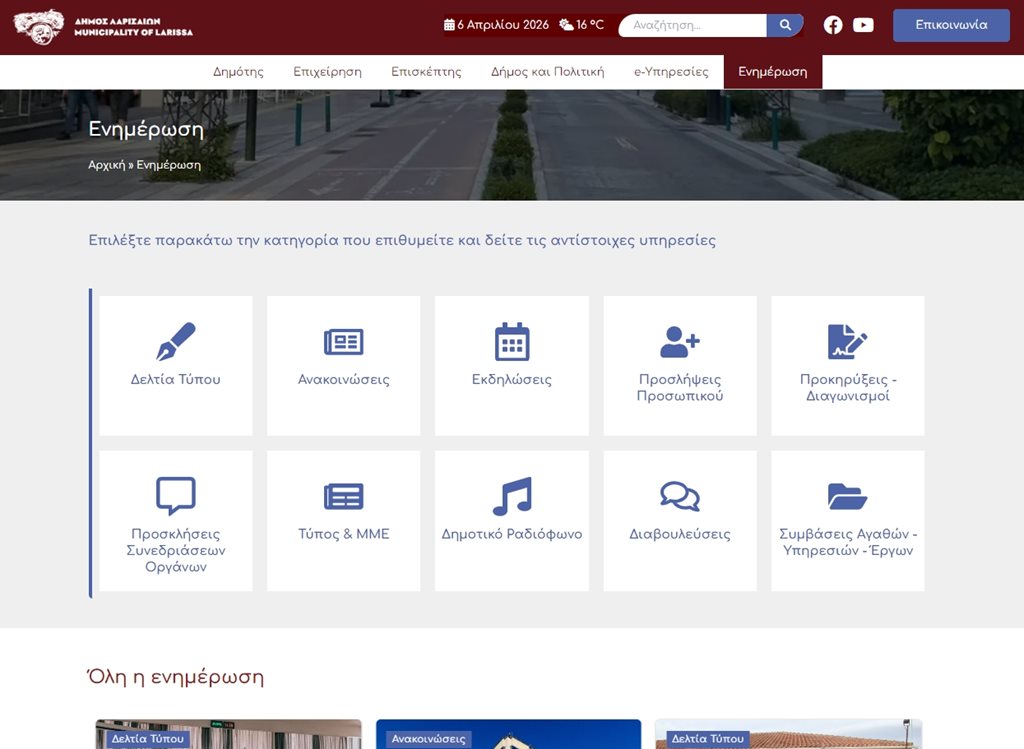Expand the Επιχείρηση menu item

pyautogui.click(x=327, y=72)
